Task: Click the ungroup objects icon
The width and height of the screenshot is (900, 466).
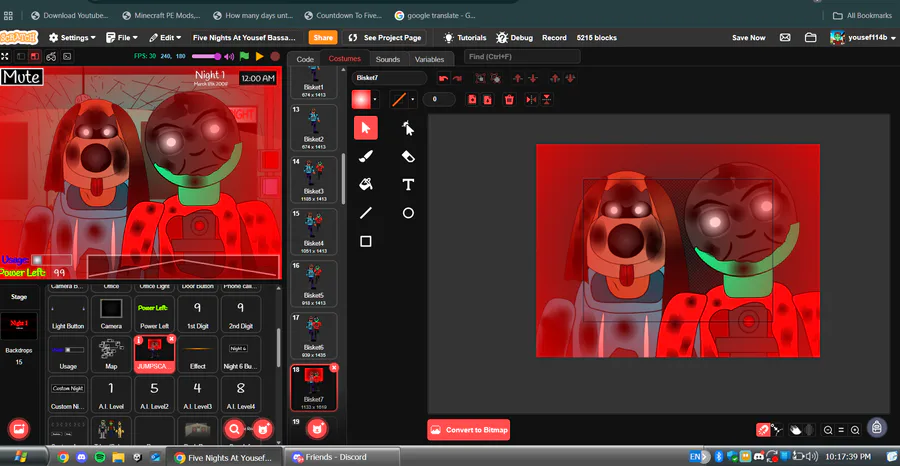Action: click(496, 78)
